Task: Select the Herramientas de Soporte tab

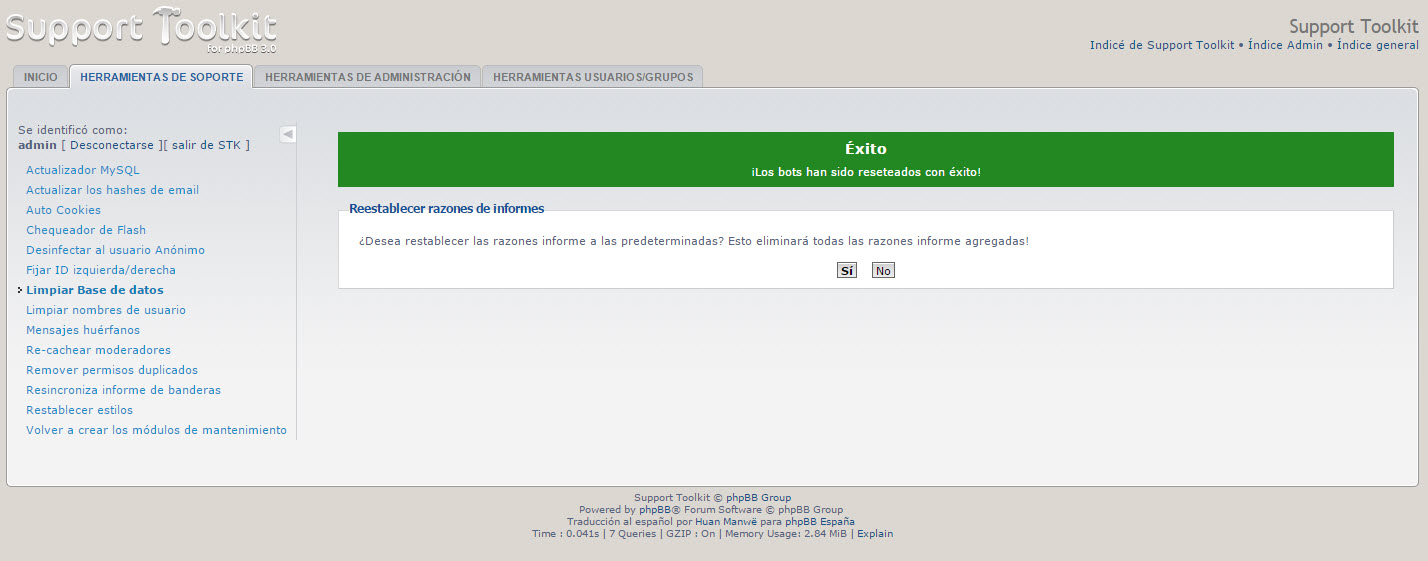Action: click(x=161, y=77)
